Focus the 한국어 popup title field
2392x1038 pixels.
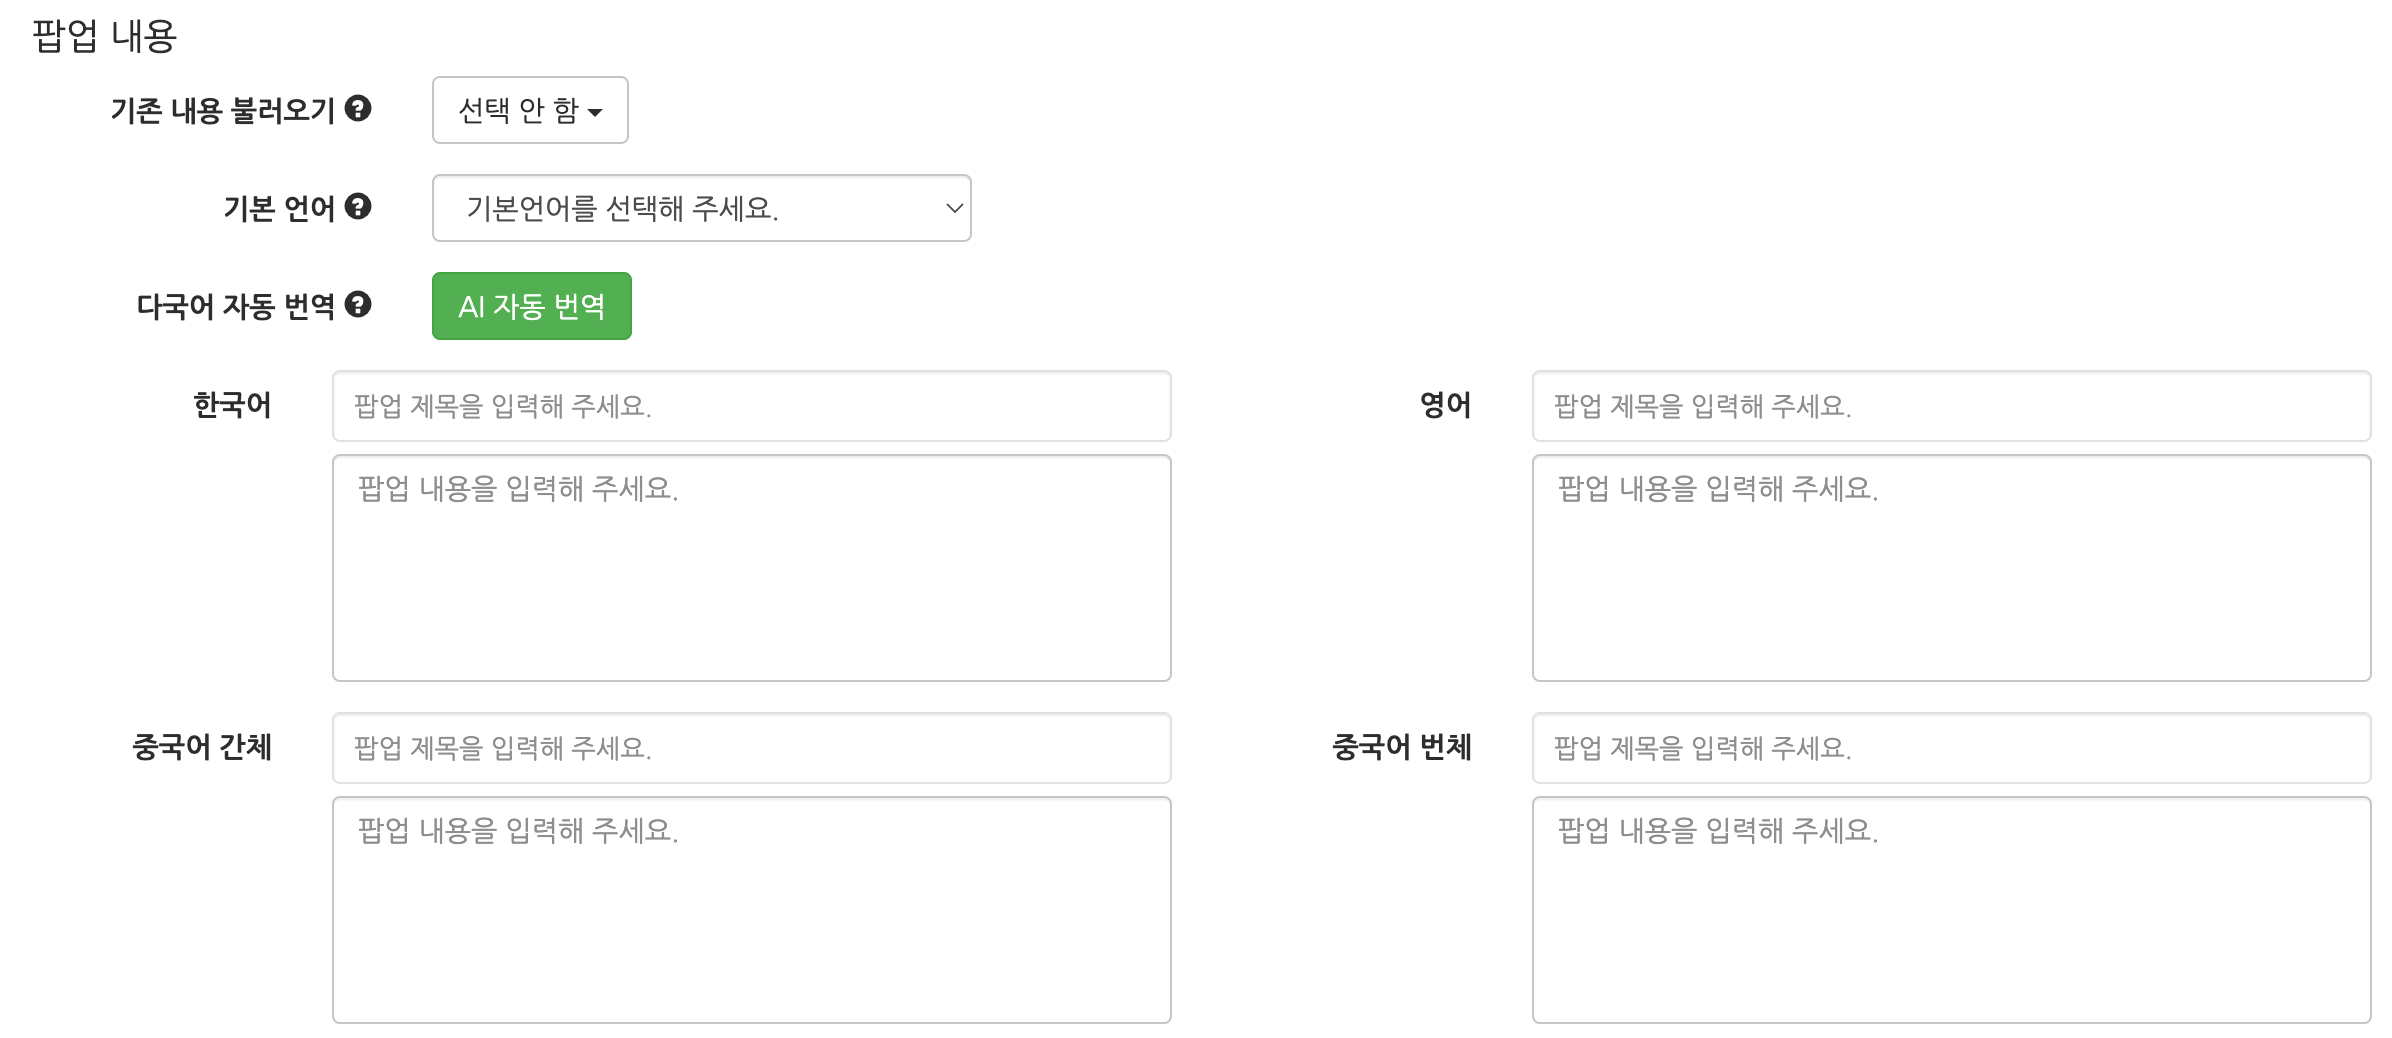point(751,406)
